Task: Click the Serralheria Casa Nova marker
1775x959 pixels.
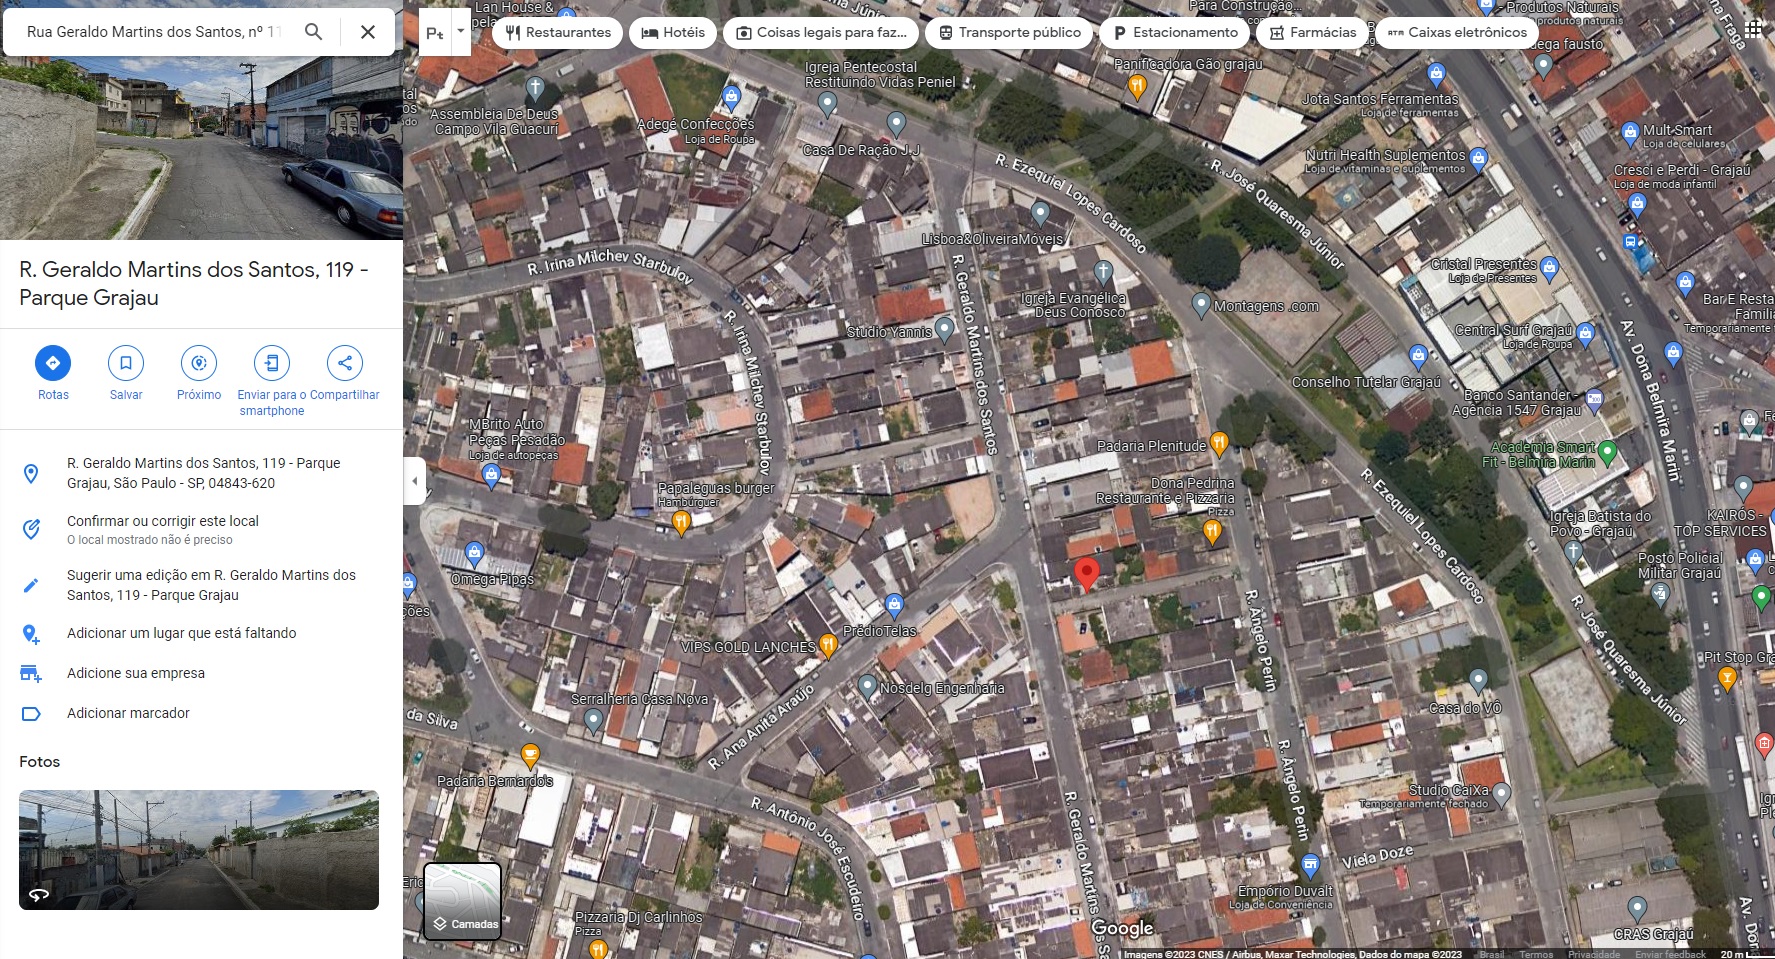Action: pos(593,720)
